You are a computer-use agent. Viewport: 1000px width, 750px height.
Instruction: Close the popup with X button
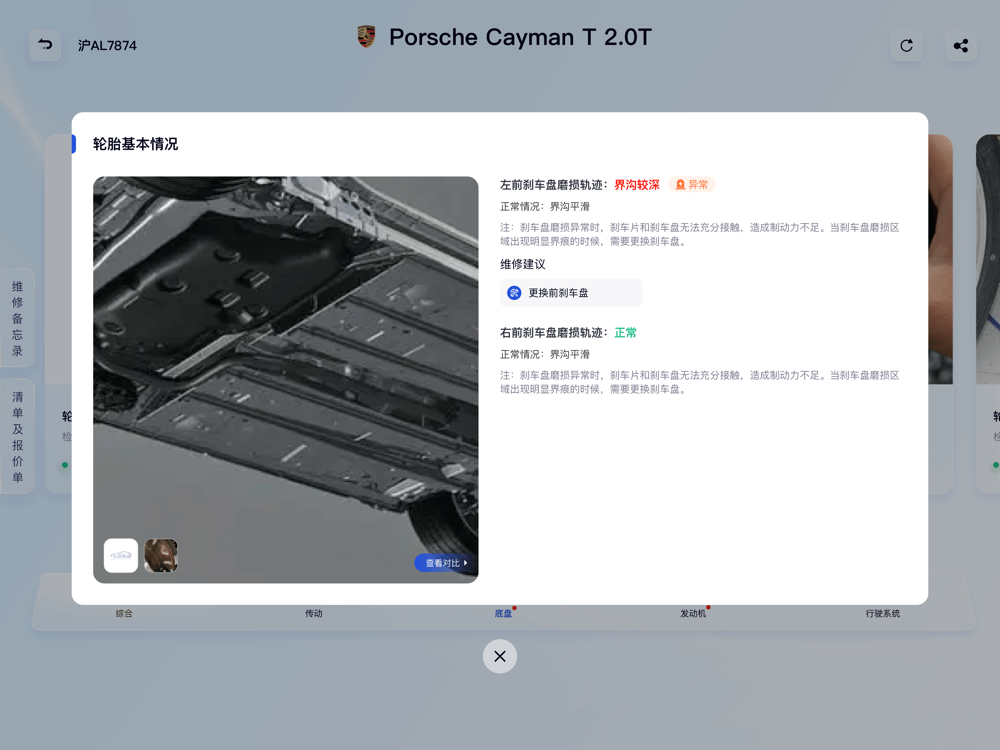click(x=500, y=656)
